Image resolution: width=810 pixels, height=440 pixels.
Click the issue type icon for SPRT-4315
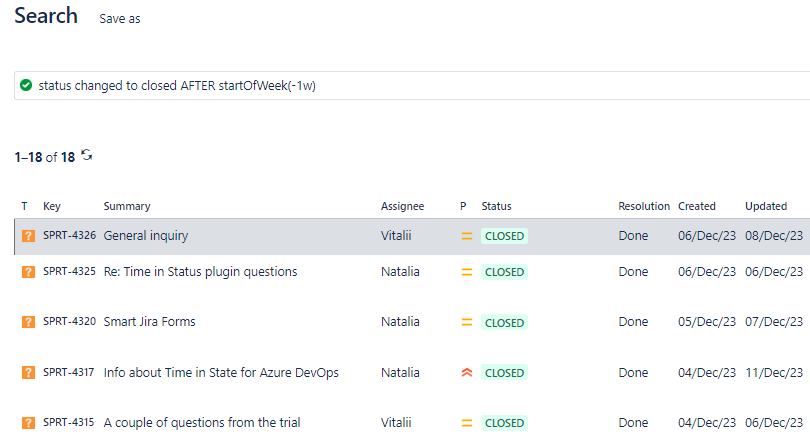(28, 423)
